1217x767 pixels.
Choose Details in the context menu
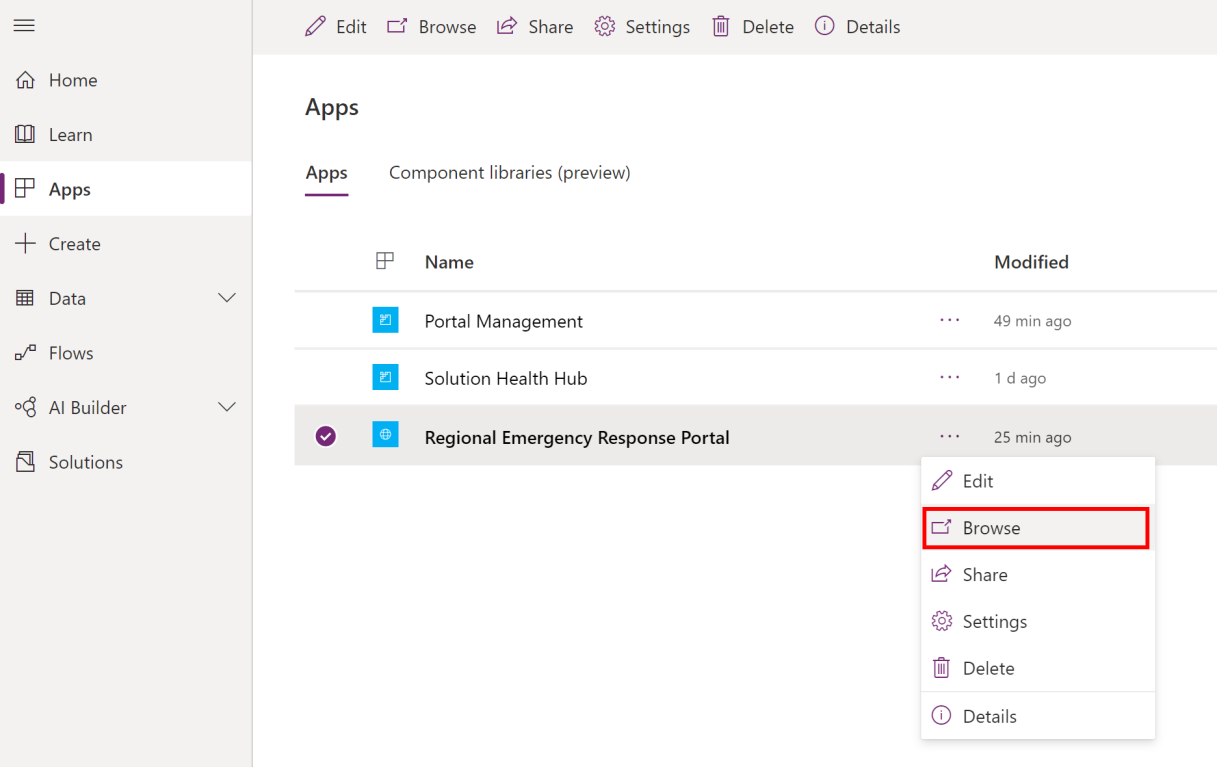coord(1037,716)
